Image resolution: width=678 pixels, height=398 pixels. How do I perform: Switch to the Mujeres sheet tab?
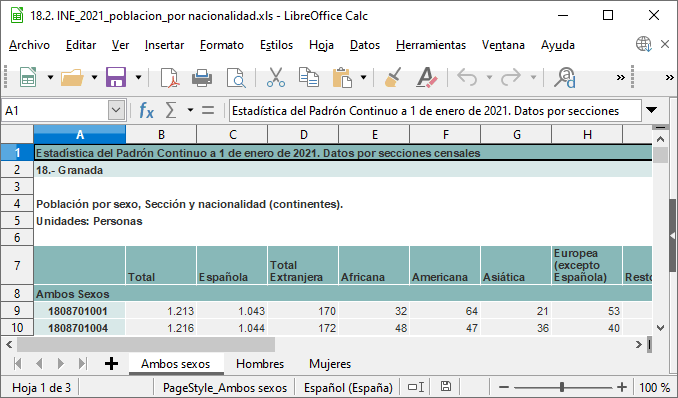coord(330,364)
